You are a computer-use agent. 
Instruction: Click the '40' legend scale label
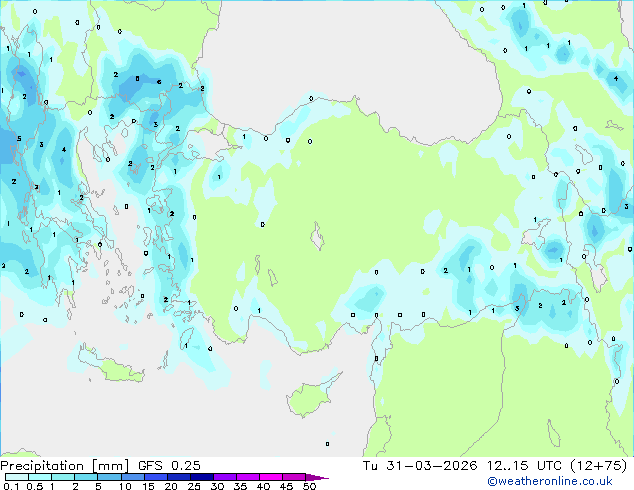[x=263, y=486]
